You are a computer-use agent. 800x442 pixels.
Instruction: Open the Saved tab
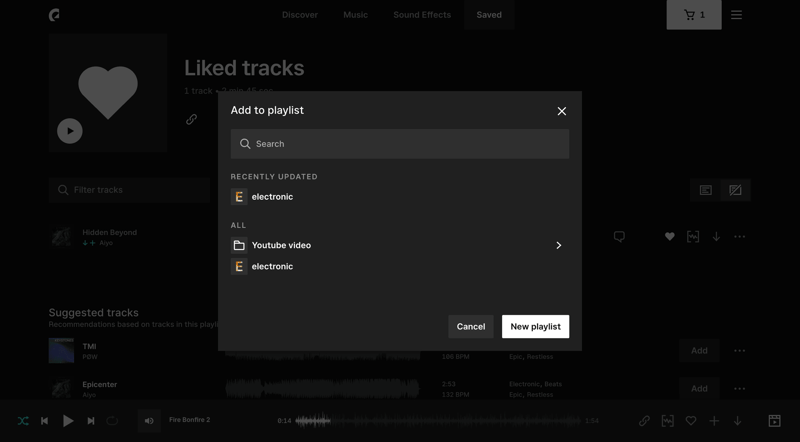489,15
